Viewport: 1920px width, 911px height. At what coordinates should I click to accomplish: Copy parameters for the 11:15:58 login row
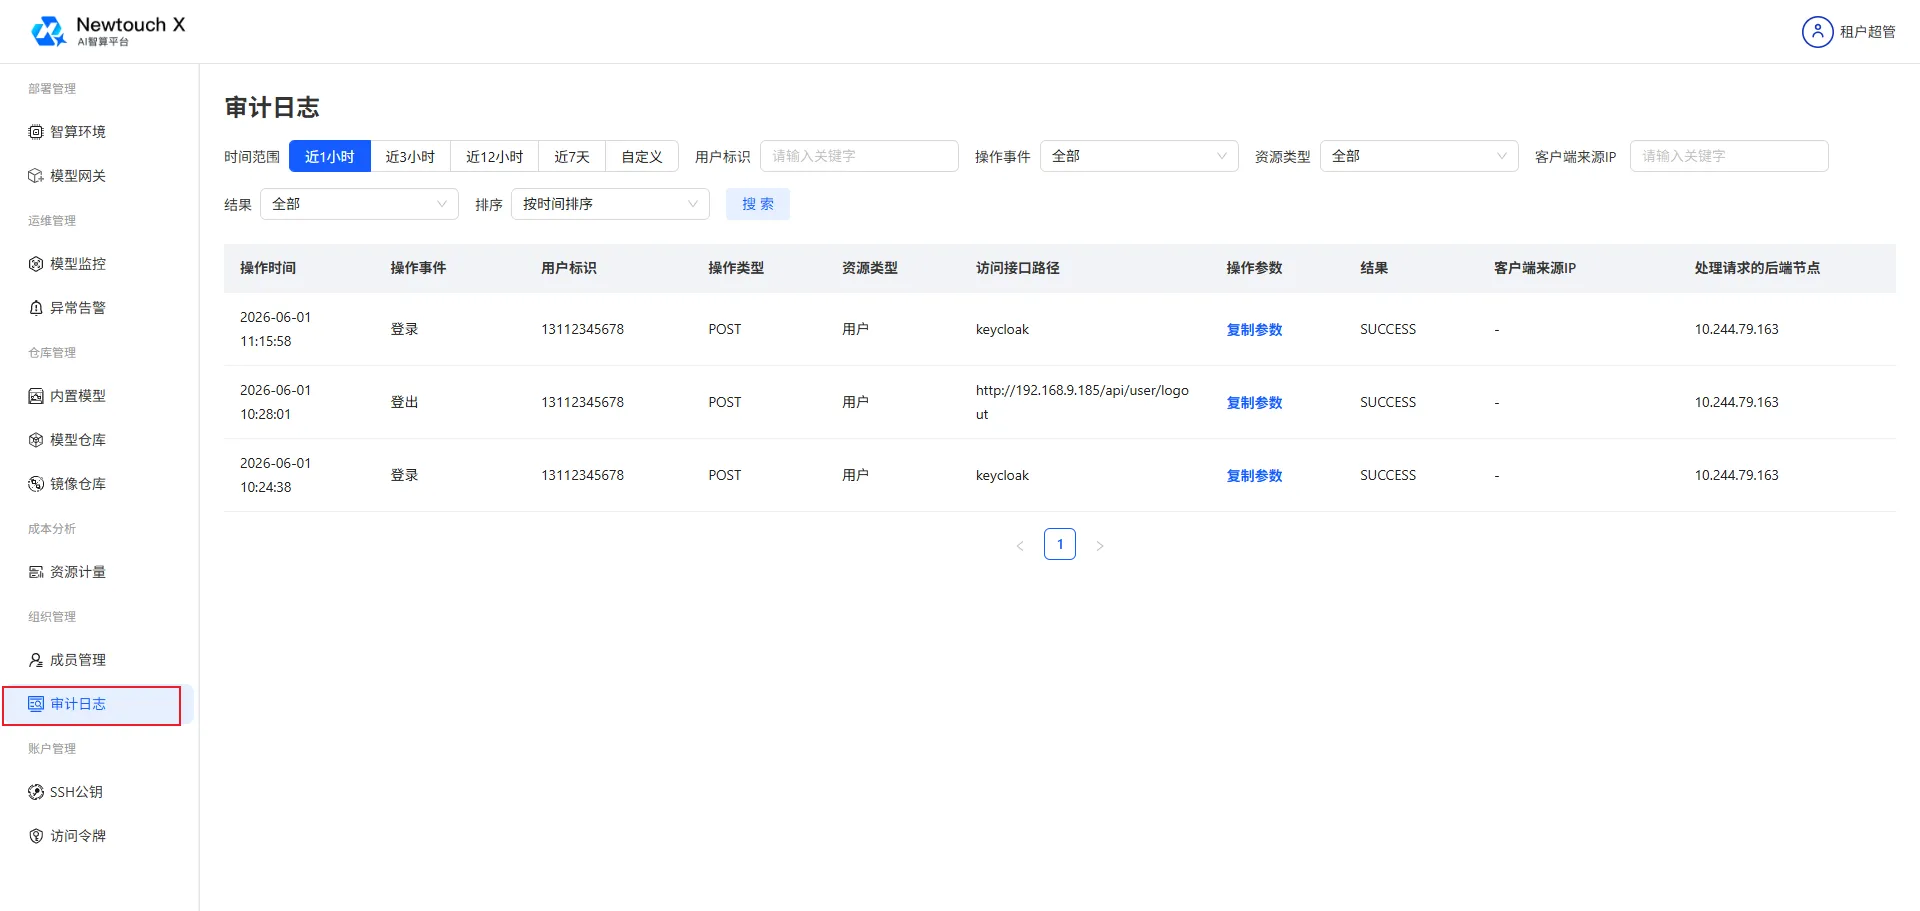click(x=1254, y=329)
